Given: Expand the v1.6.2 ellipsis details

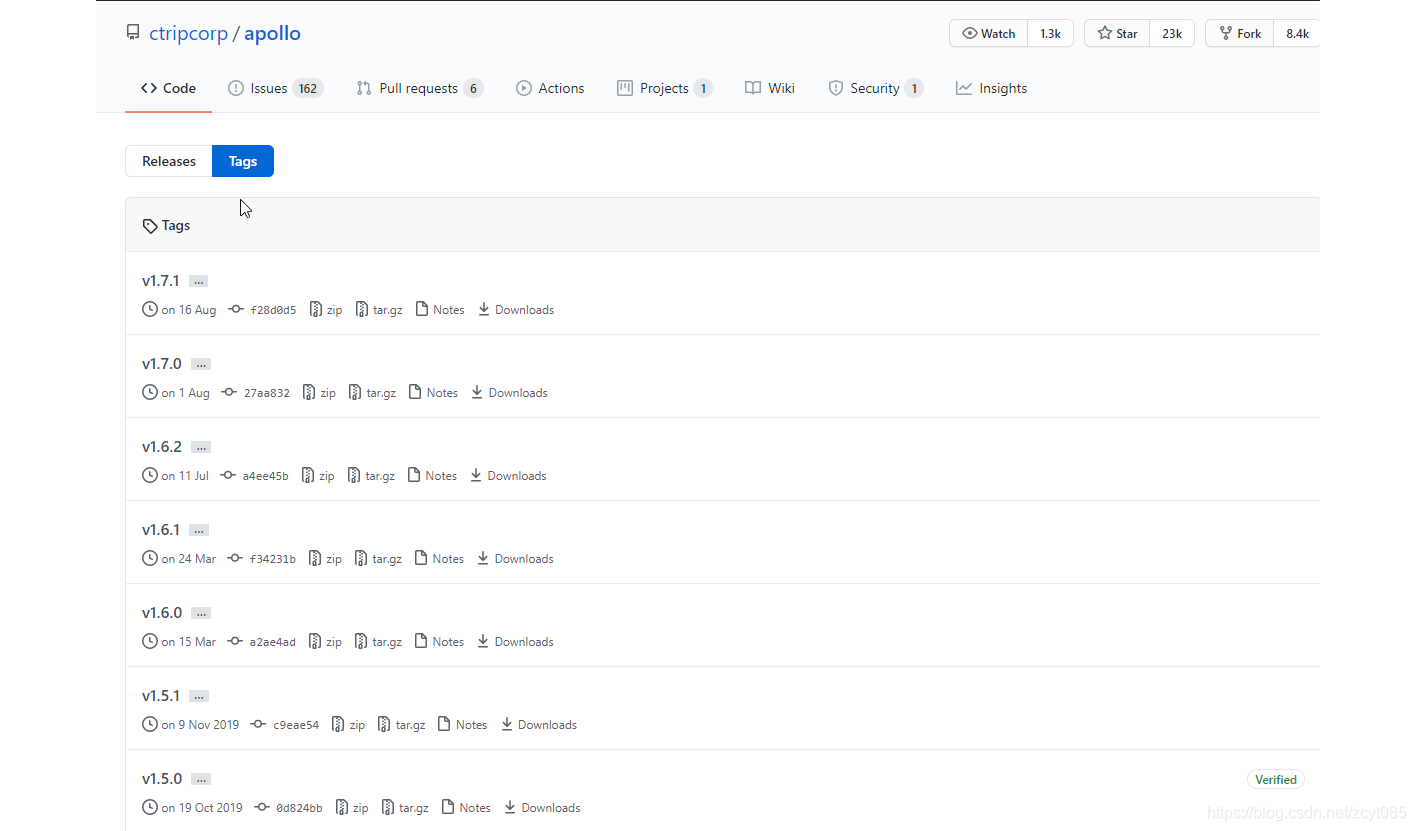Looking at the screenshot, I should [x=201, y=448].
